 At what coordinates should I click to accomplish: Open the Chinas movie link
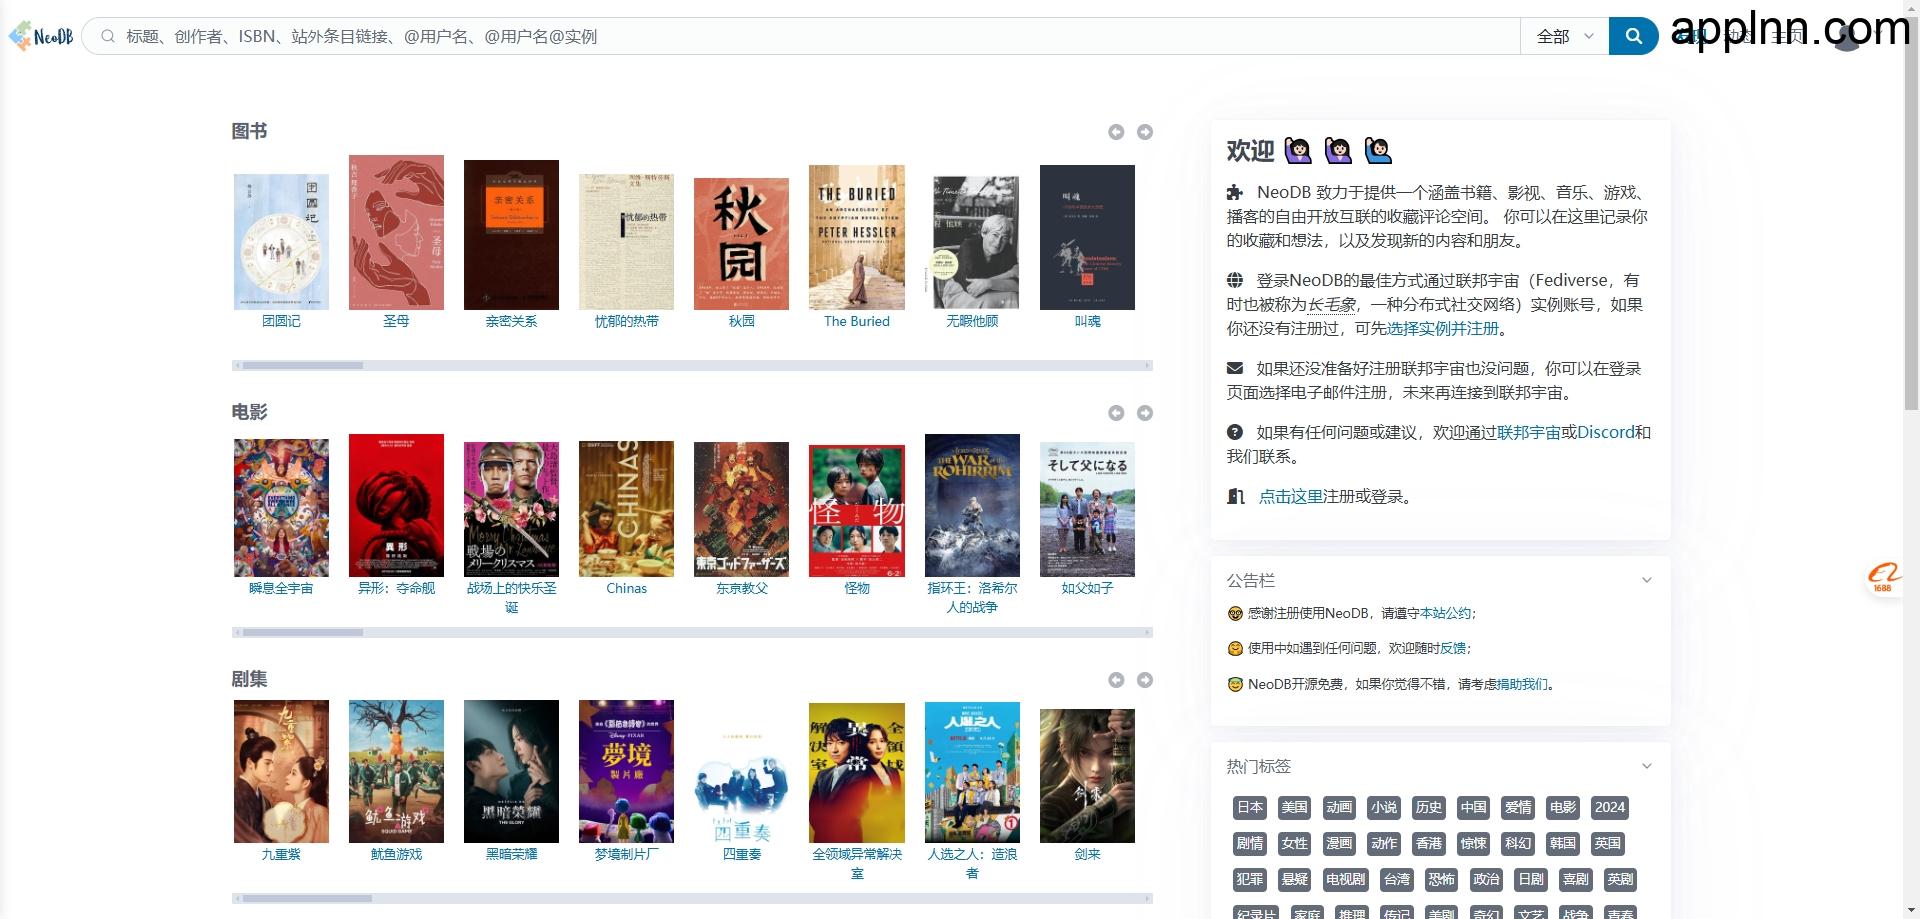pyautogui.click(x=626, y=588)
